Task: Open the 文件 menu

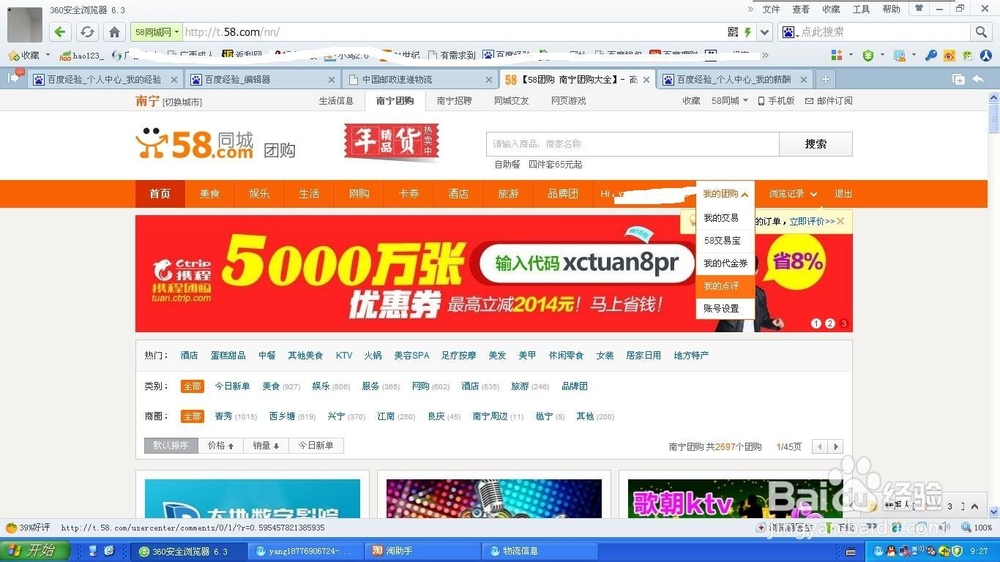Action: coord(771,9)
